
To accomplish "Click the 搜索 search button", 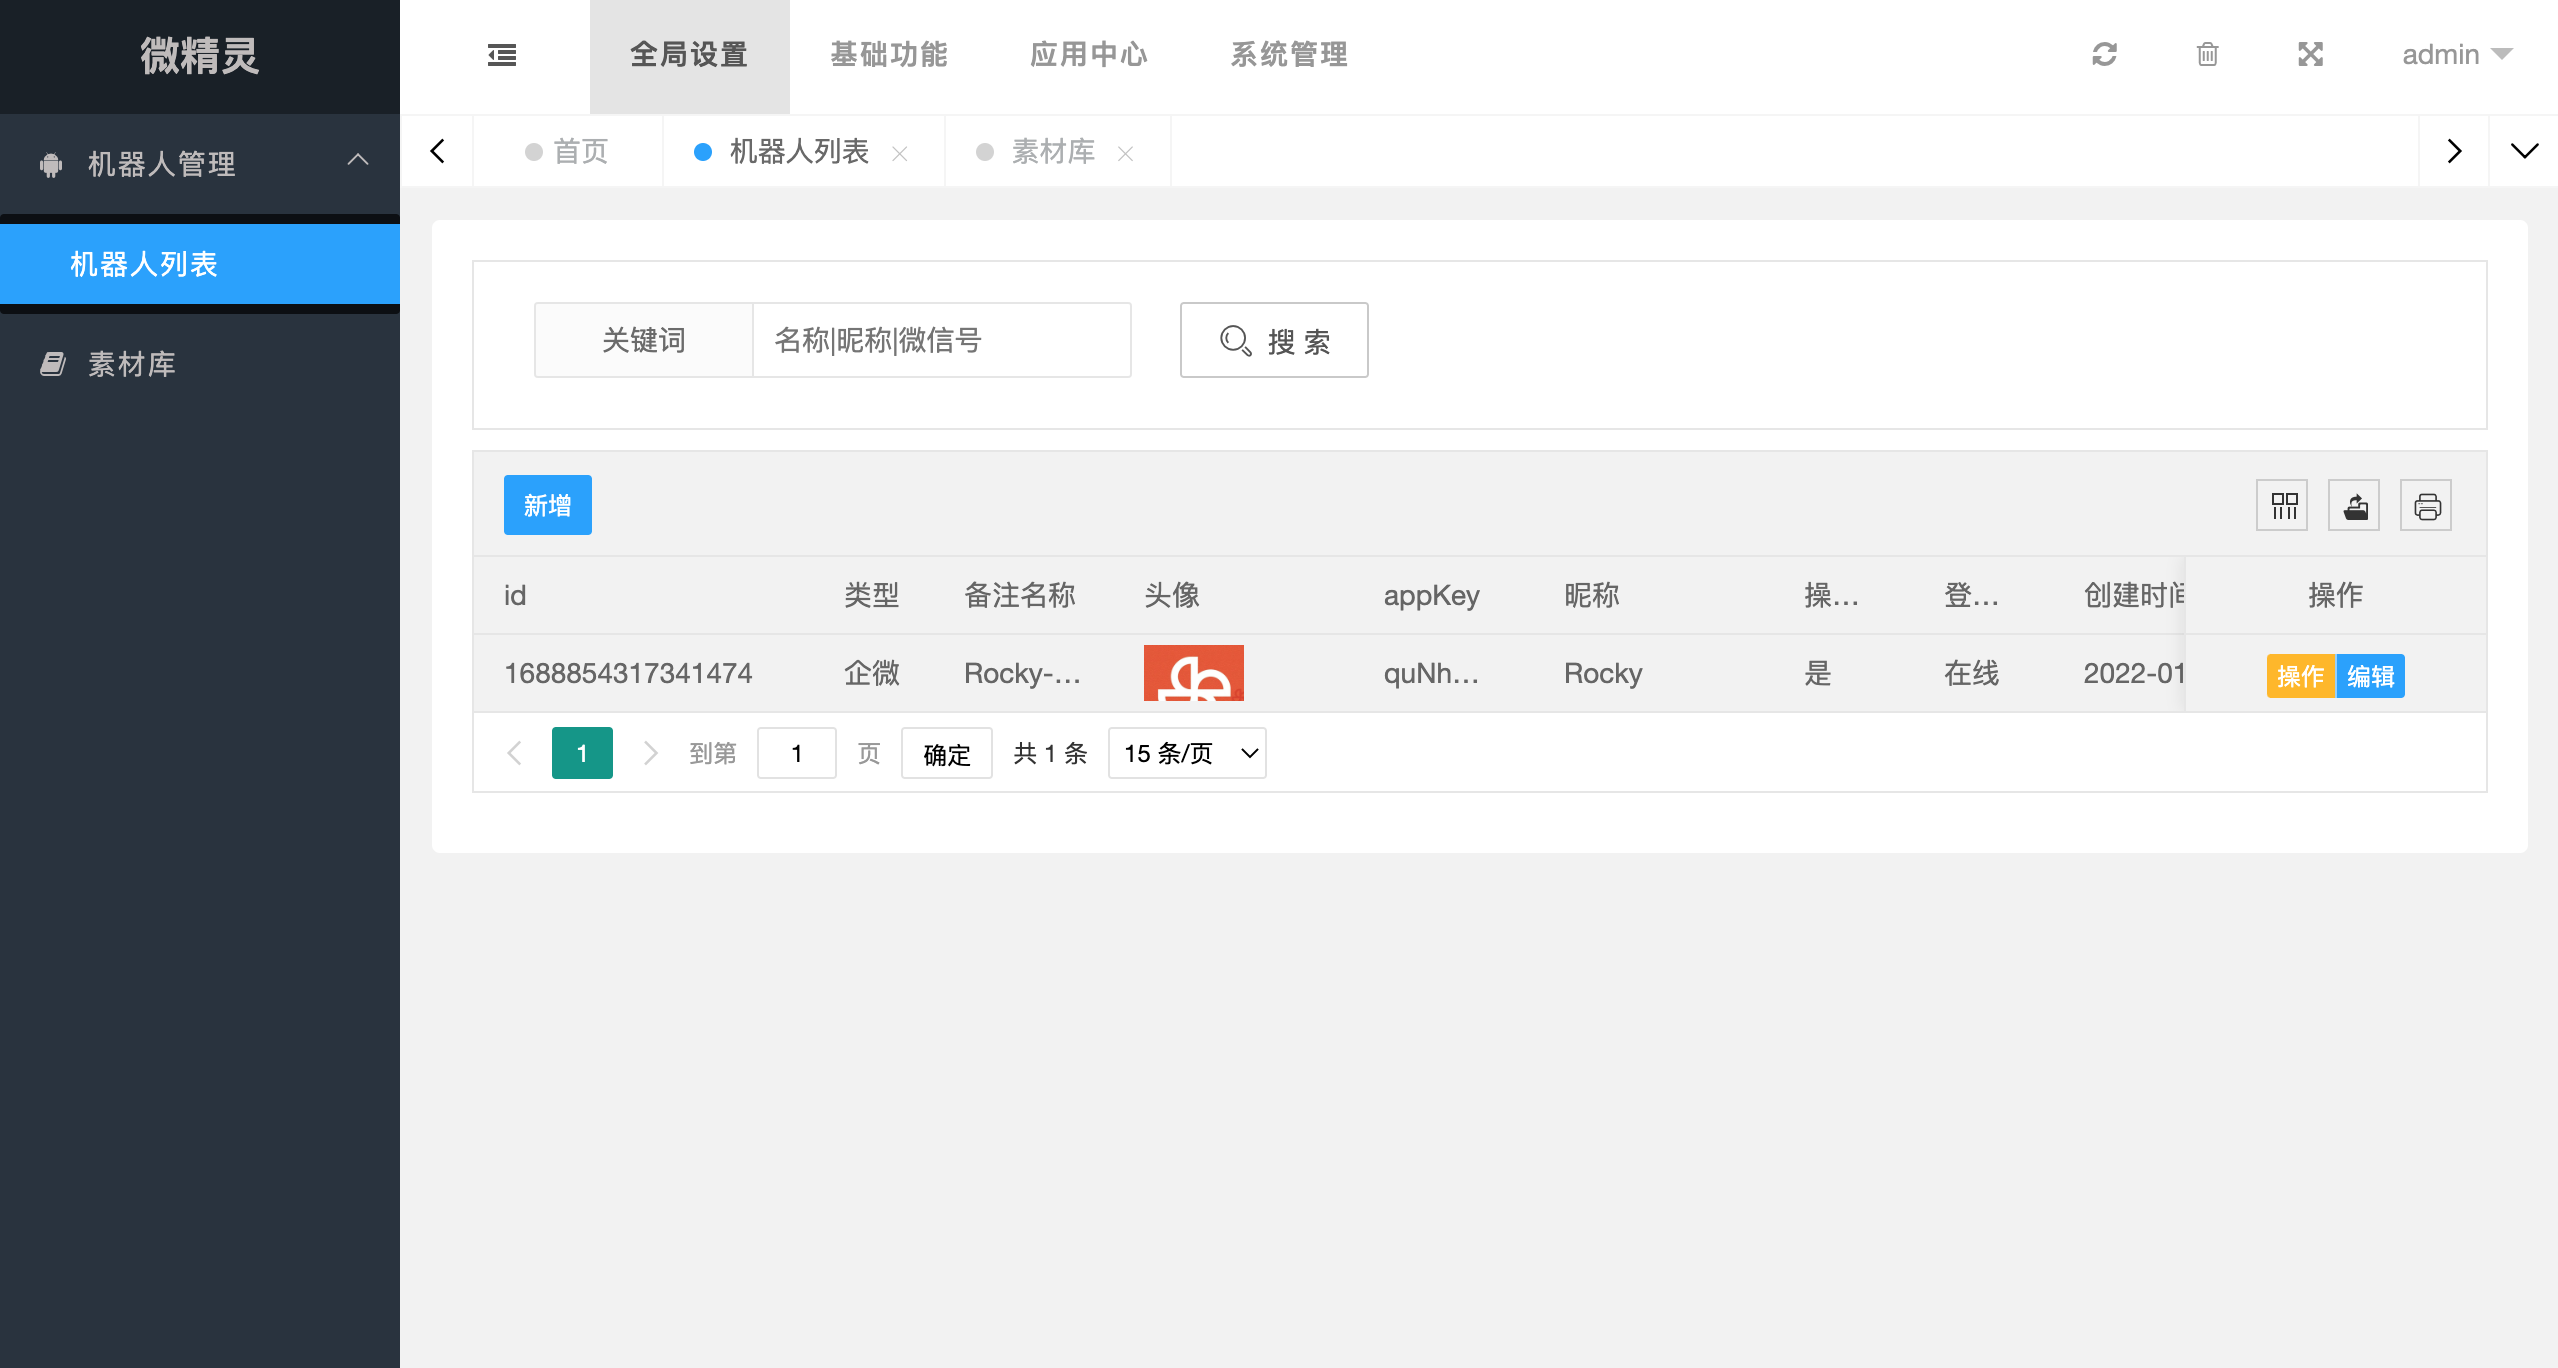I will [1274, 341].
